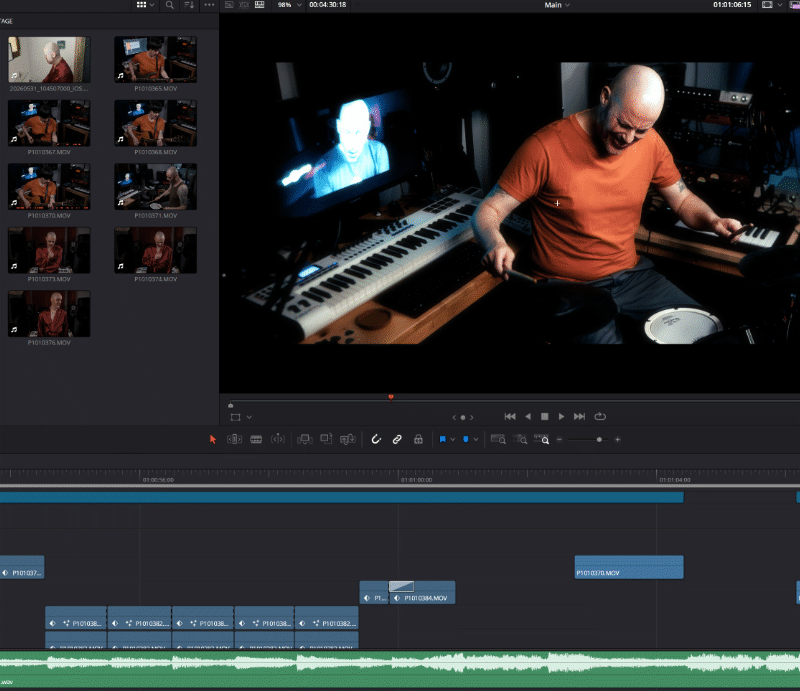The height and width of the screenshot is (691, 800).
Task: Click Custom Zoom icon
Action: (541, 439)
